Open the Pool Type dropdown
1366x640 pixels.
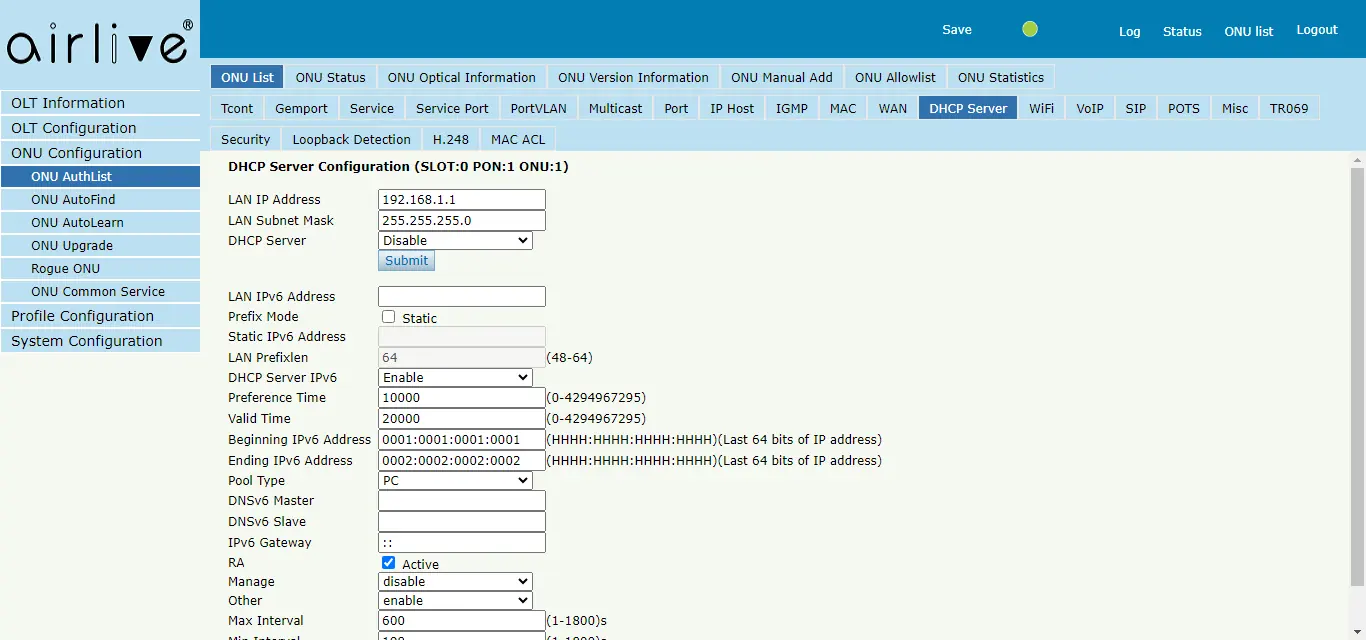point(455,480)
